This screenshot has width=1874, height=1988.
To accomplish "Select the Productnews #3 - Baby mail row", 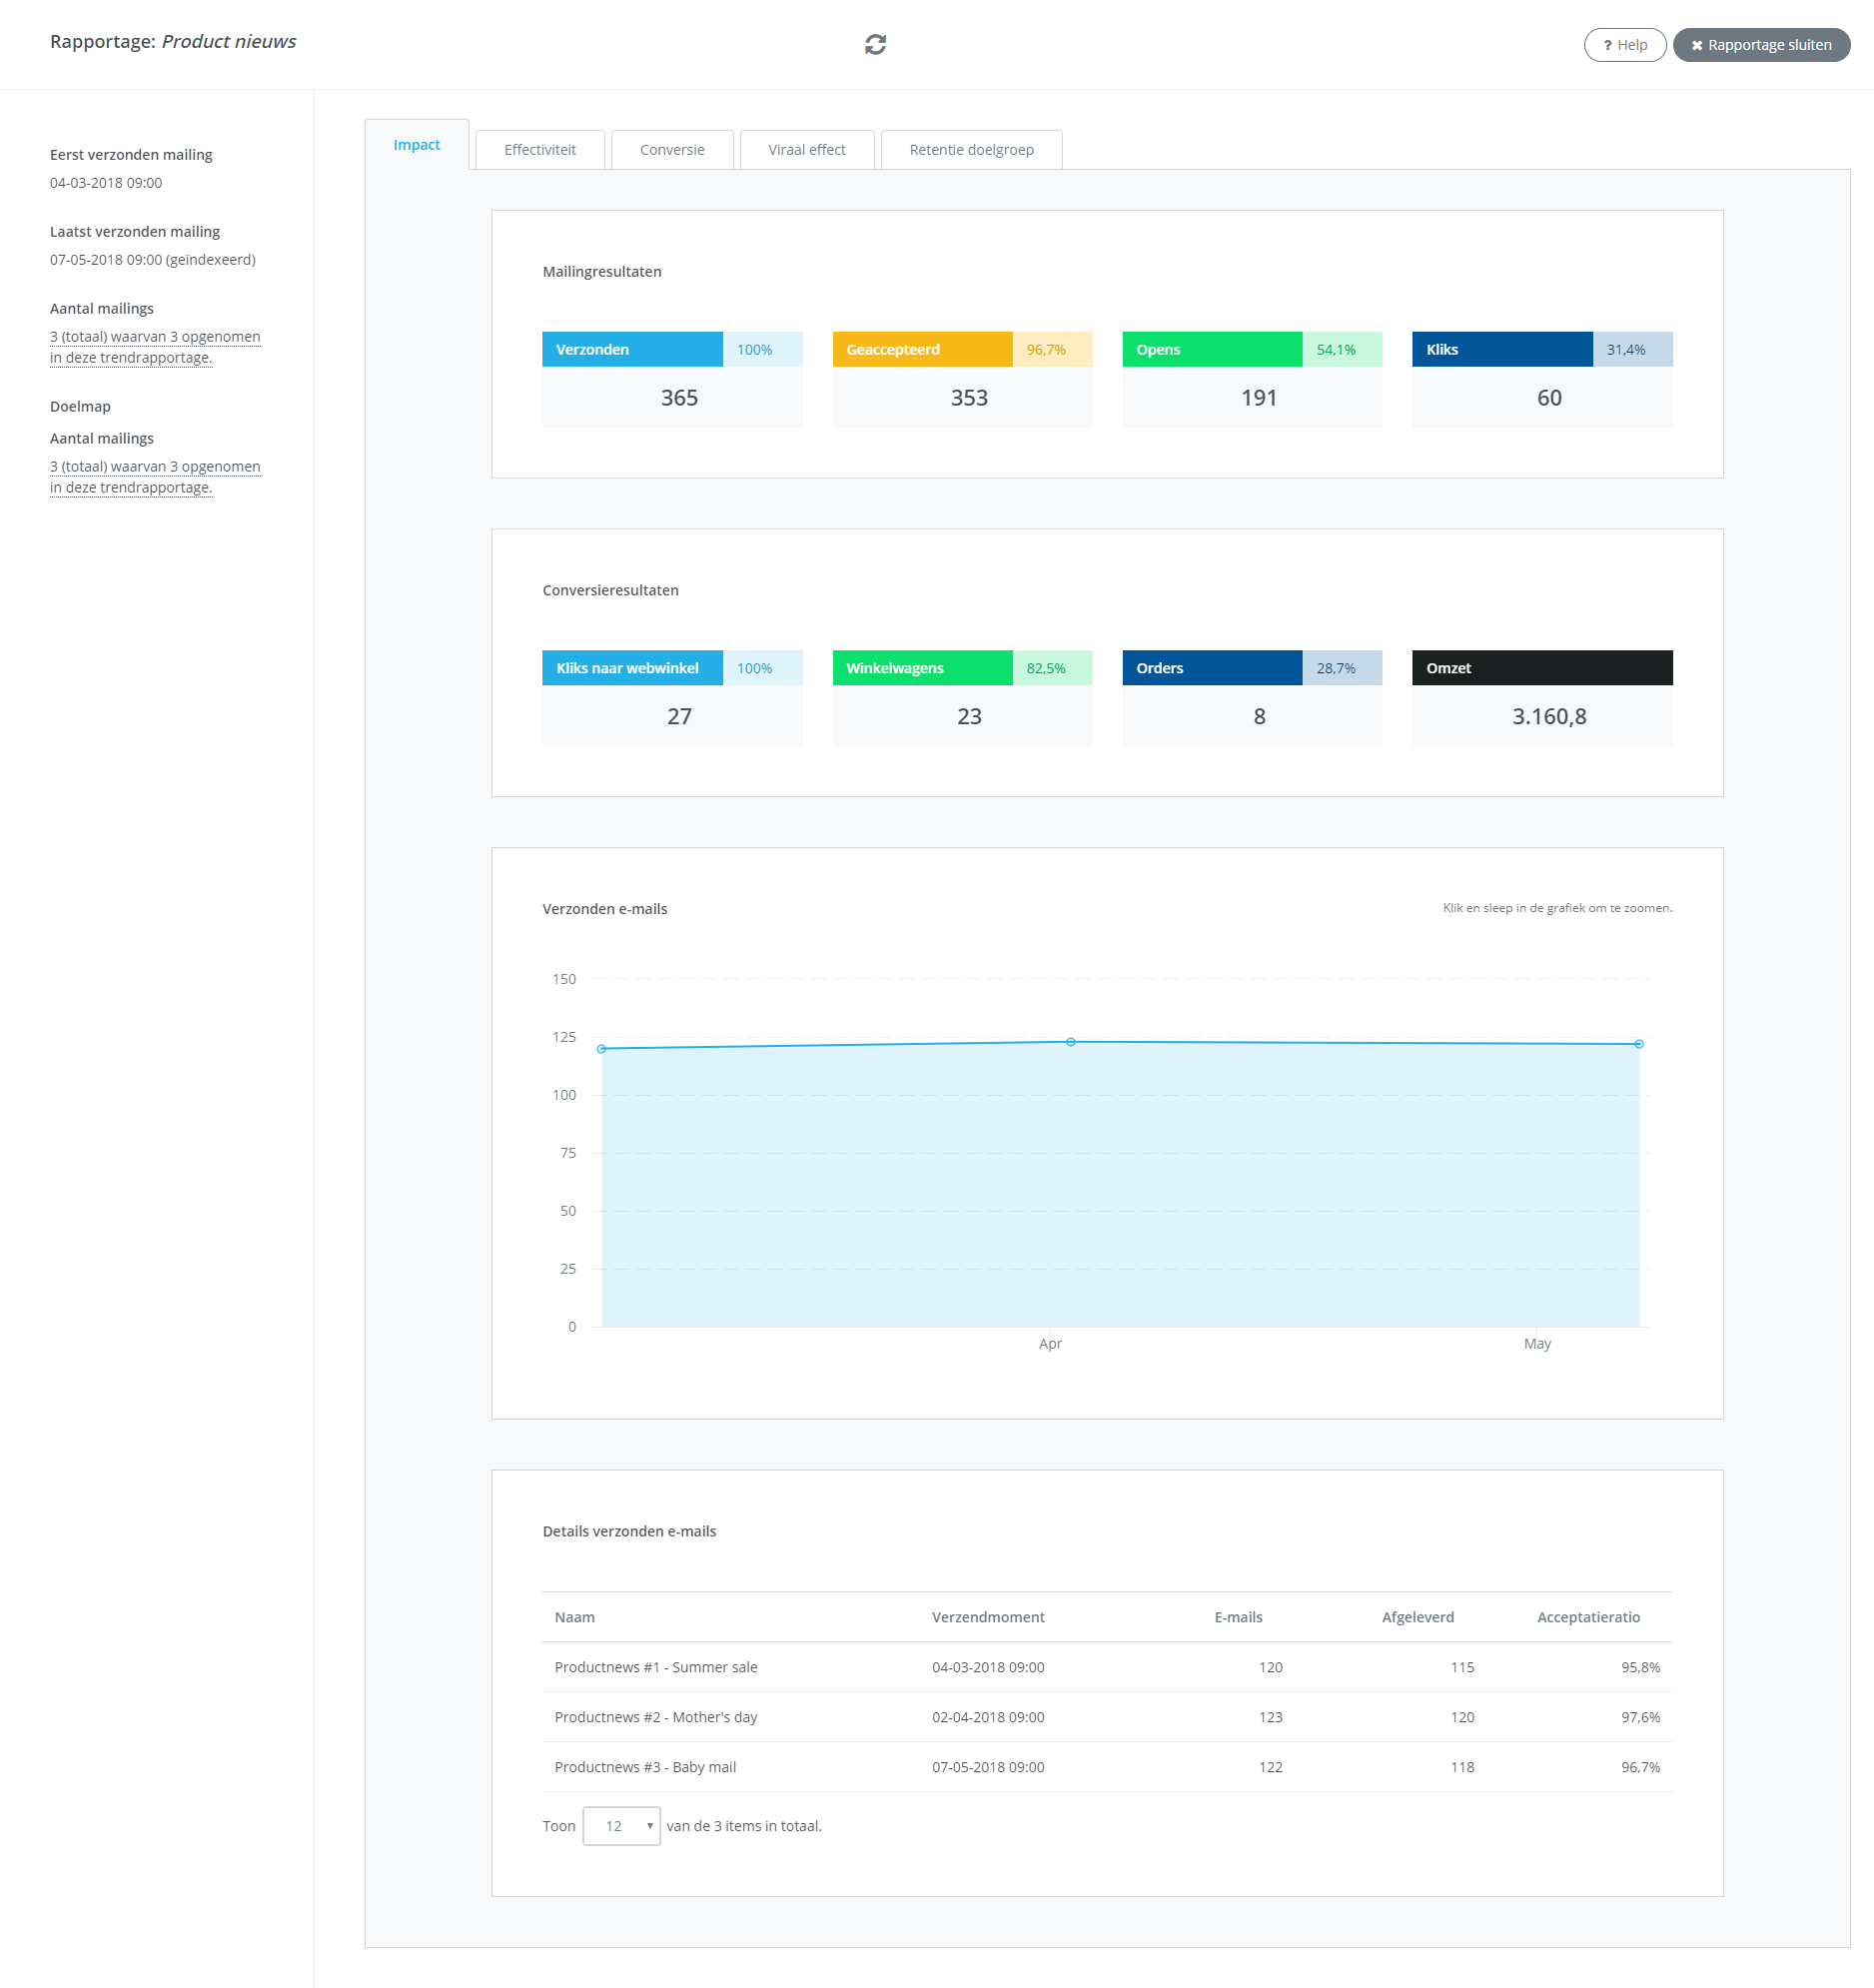I will pos(644,1767).
